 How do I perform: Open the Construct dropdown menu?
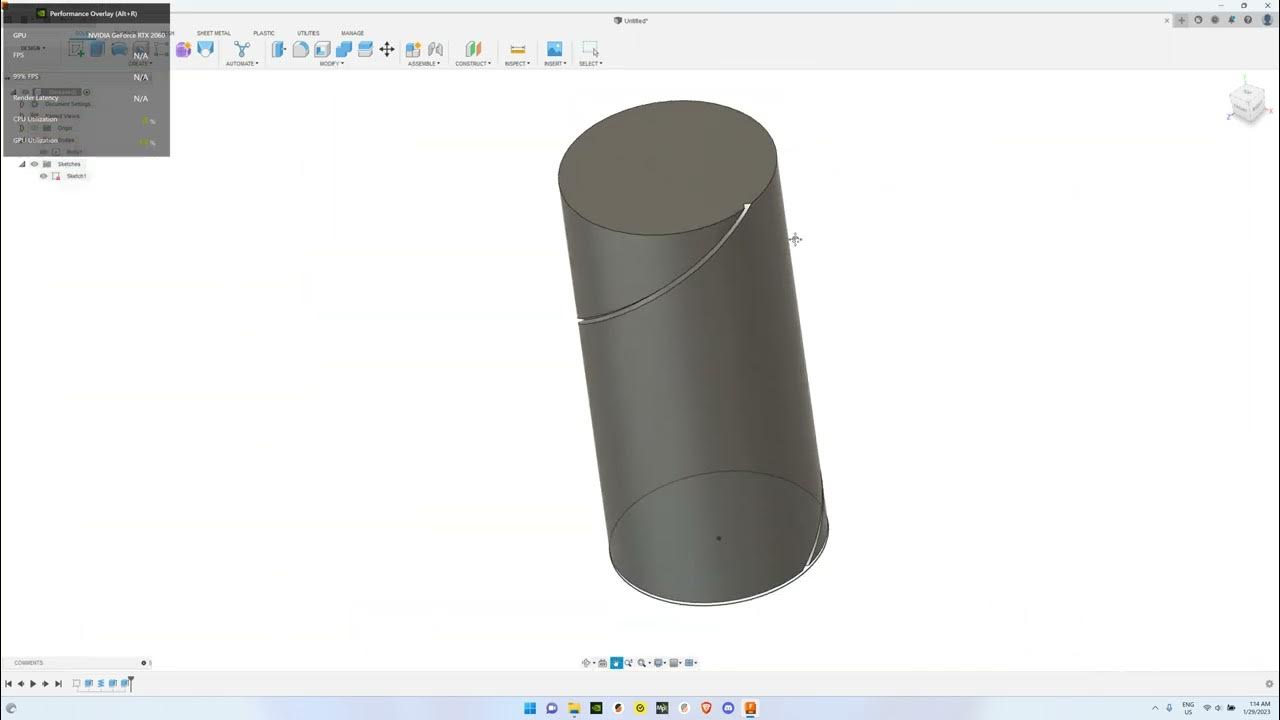[x=473, y=64]
